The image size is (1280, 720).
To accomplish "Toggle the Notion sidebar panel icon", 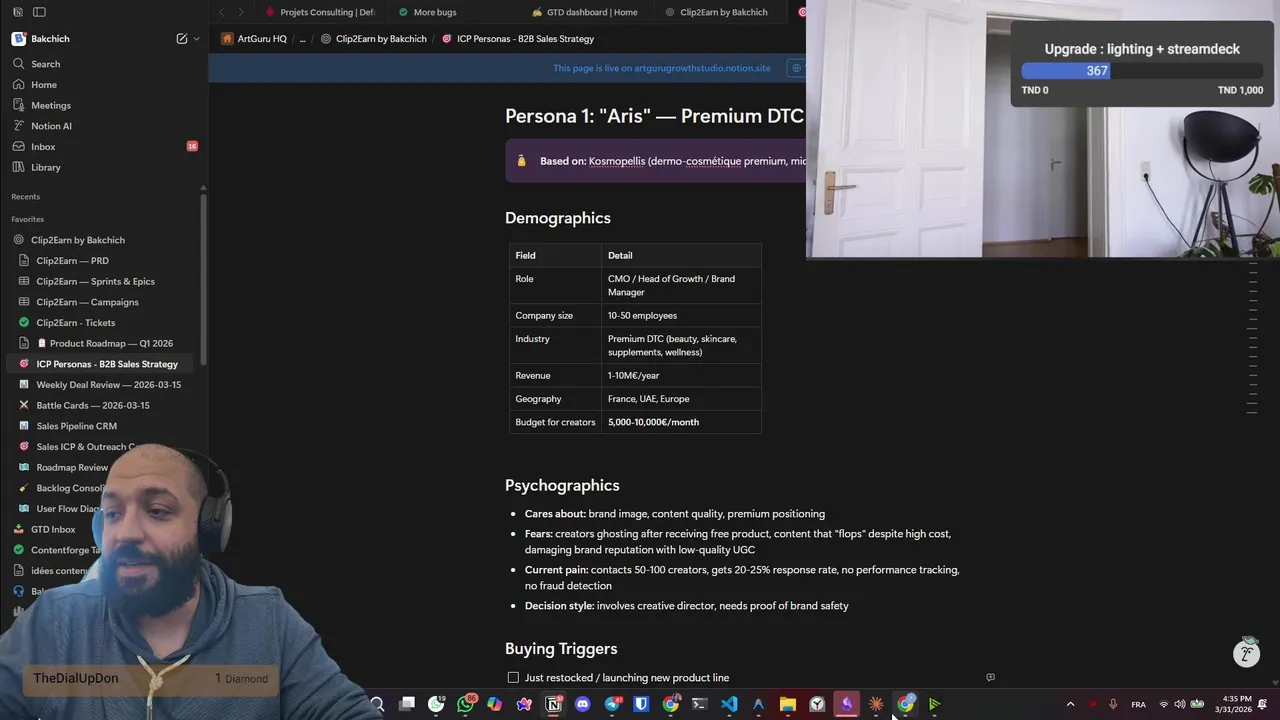I will 39,12.
